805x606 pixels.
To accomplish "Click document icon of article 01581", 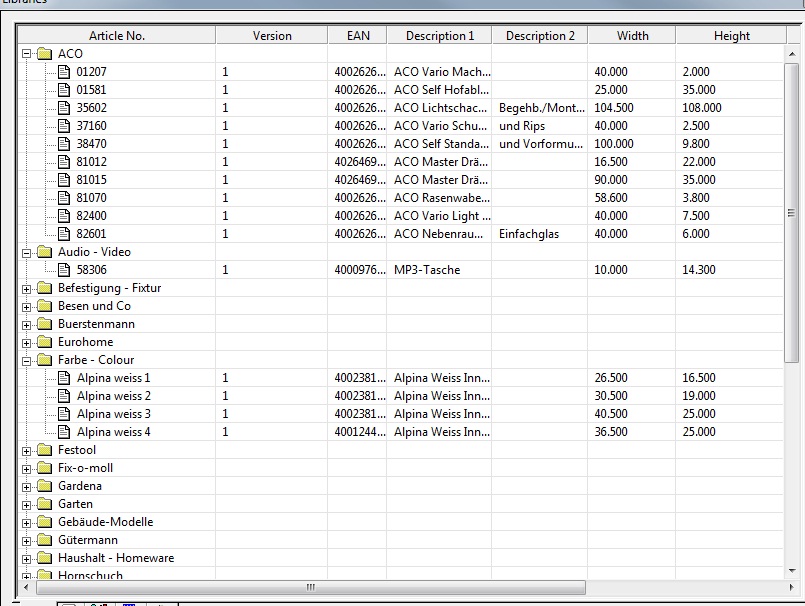I will (x=64, y=89).
